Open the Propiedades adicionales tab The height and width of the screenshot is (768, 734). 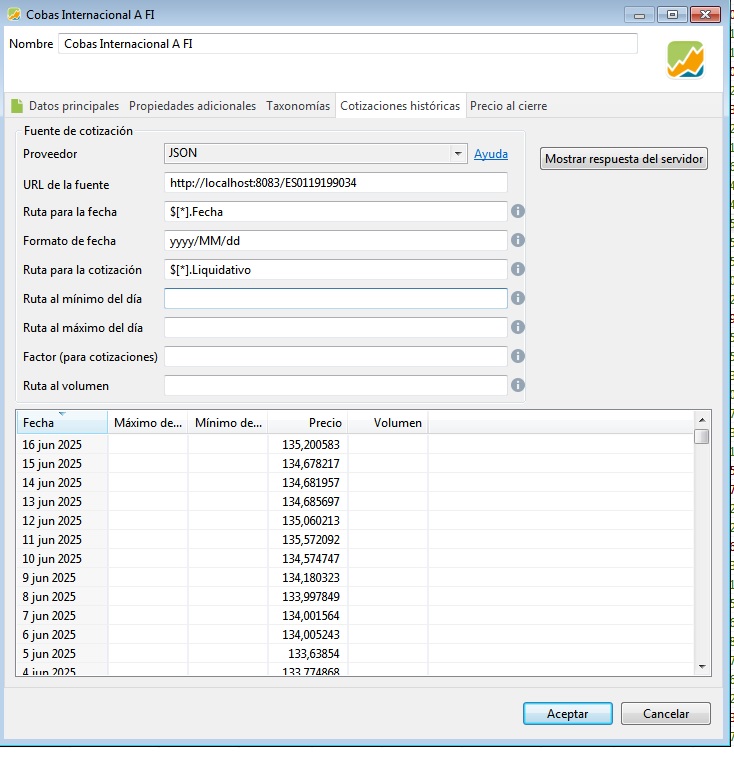point(192,106)
